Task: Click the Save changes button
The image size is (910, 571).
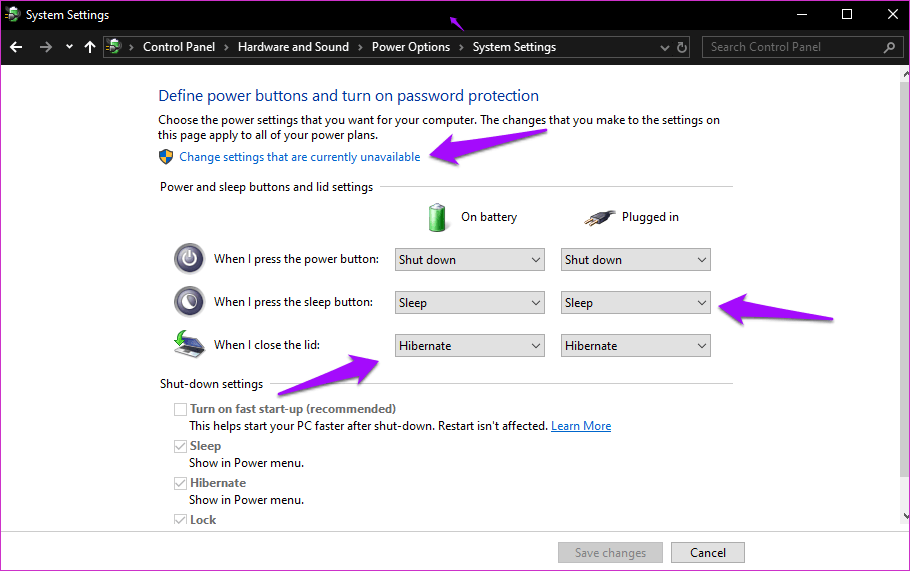Action: pos(610,552)
